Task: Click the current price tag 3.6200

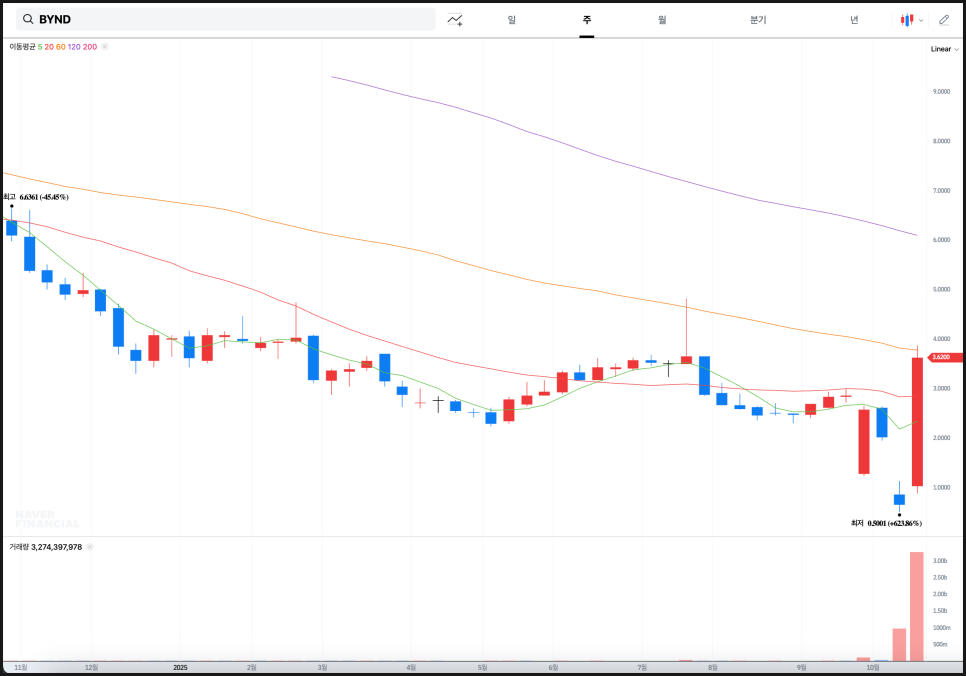Action: pyautogui.click(x=944, y=357)
